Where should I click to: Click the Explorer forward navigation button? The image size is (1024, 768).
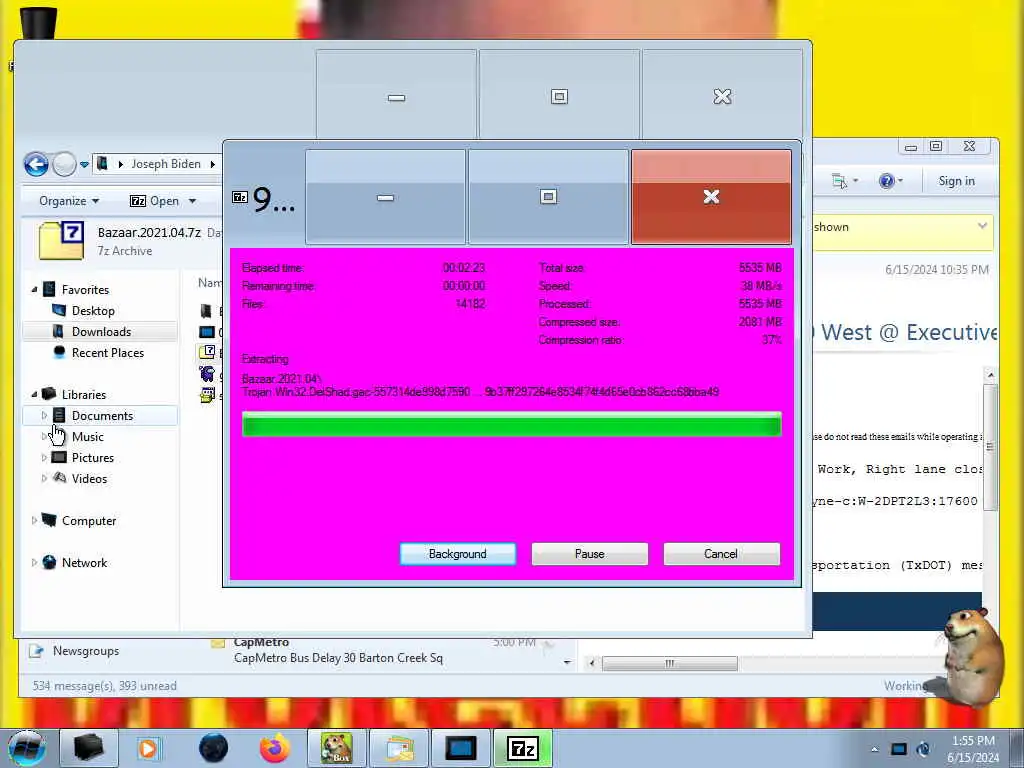click(64, 164)
